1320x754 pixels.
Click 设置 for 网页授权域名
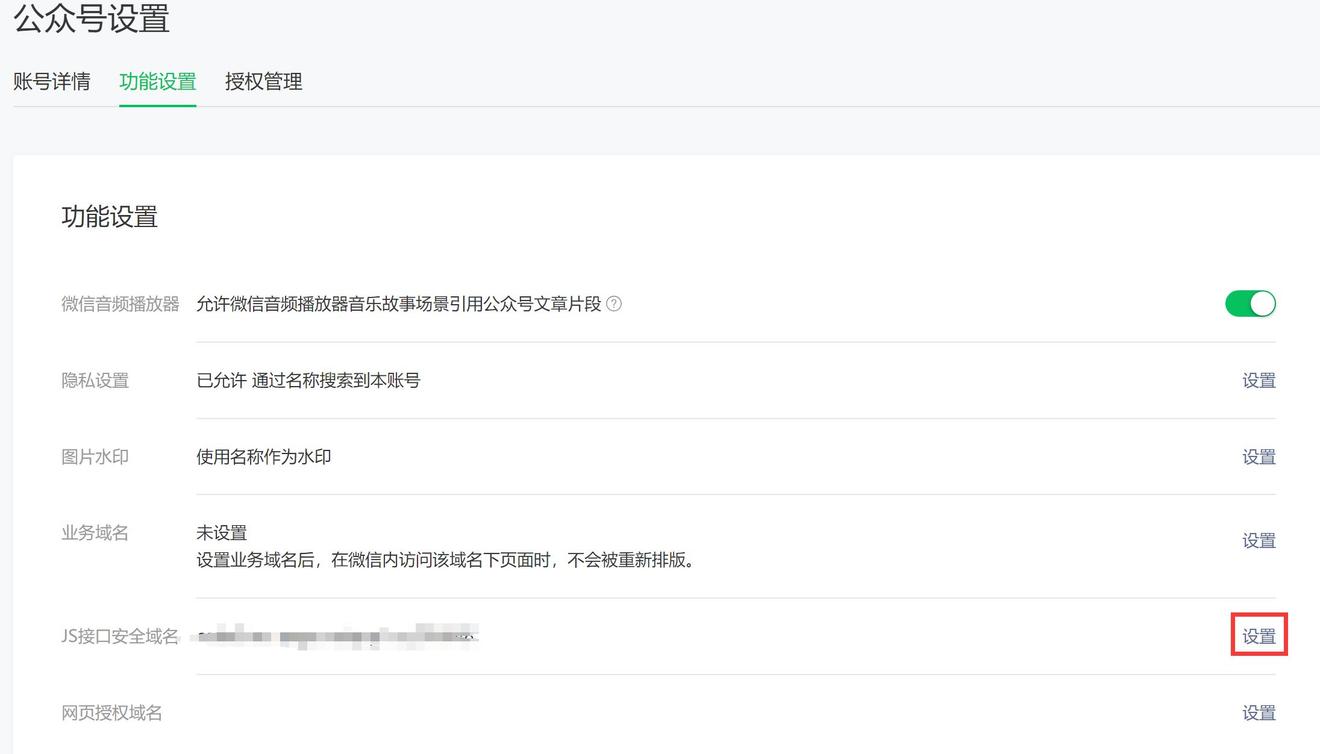coord(1258,713)
